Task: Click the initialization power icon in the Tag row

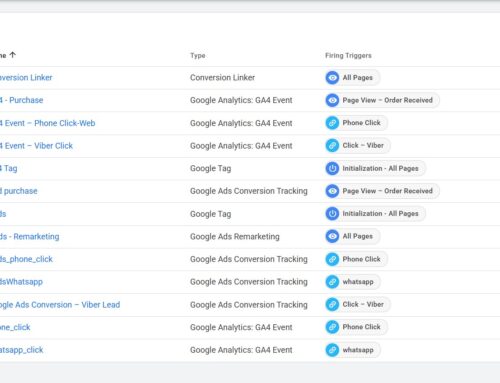Action: [332, 168]
